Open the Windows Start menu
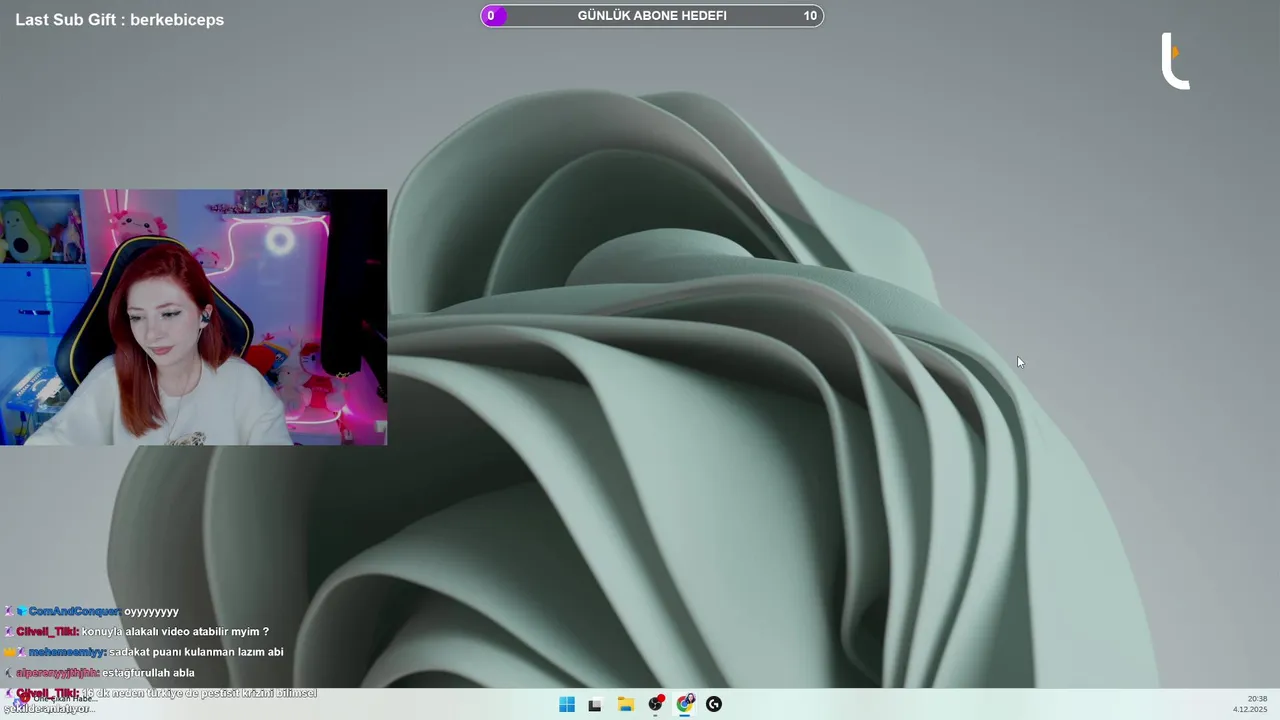The image size is (1280, 720). point(567,704)
